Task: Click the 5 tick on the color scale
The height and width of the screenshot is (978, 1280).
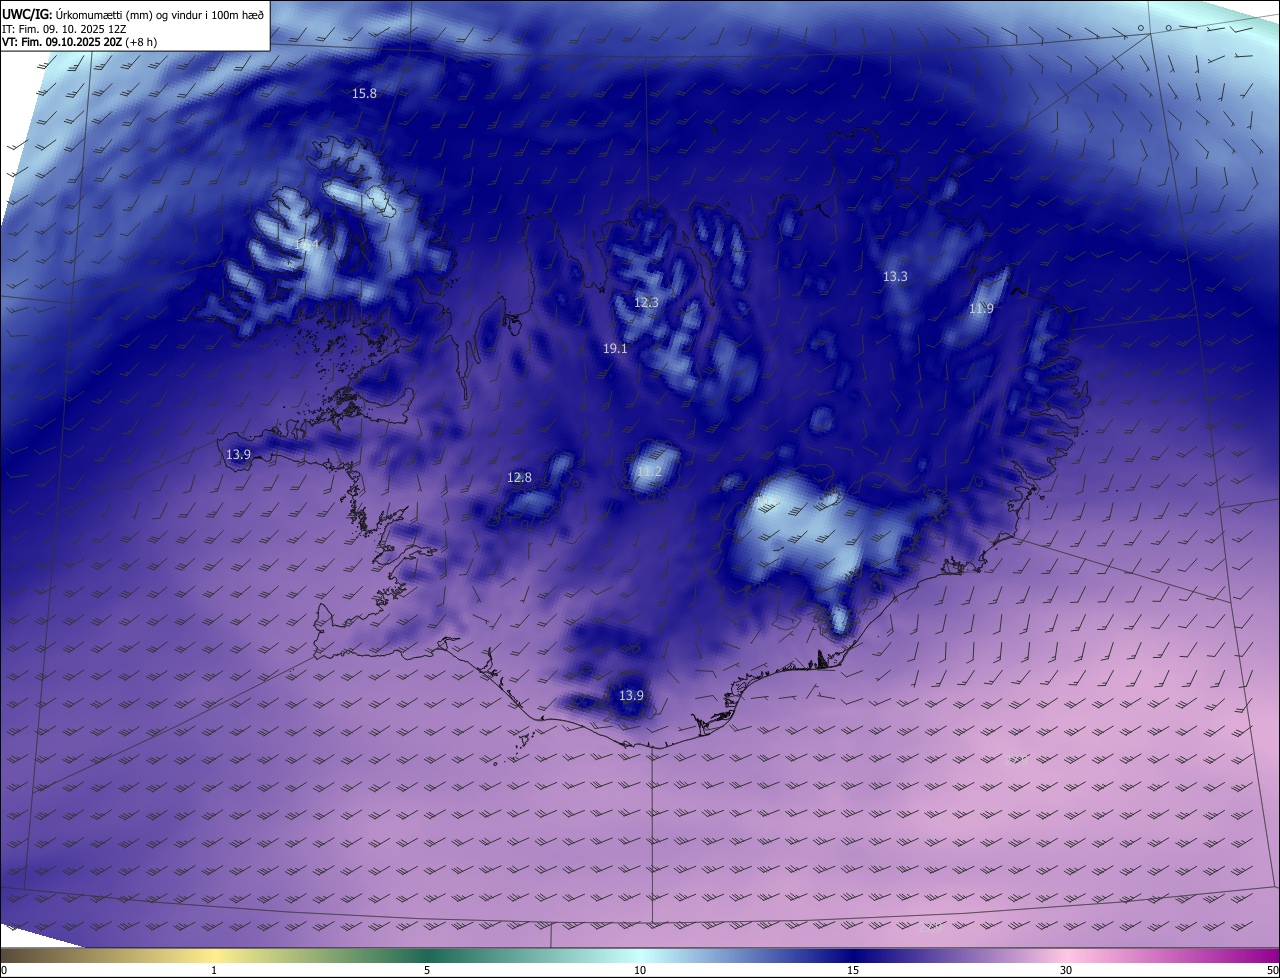Action: pyautogui.click(x=427, y=970)
